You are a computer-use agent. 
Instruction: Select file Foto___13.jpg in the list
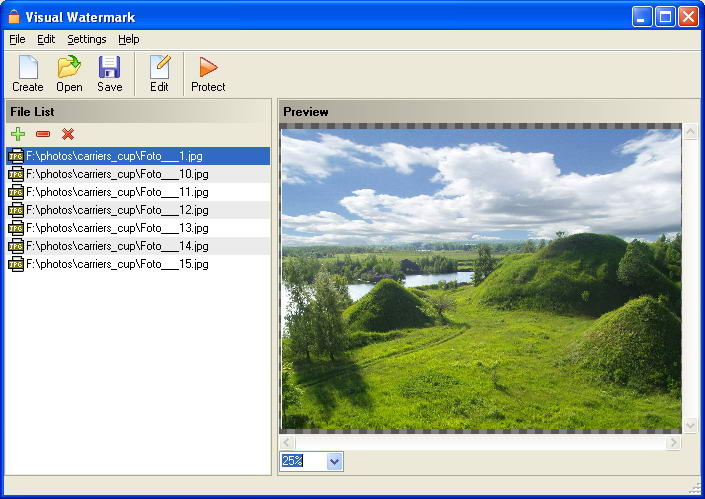138,228
